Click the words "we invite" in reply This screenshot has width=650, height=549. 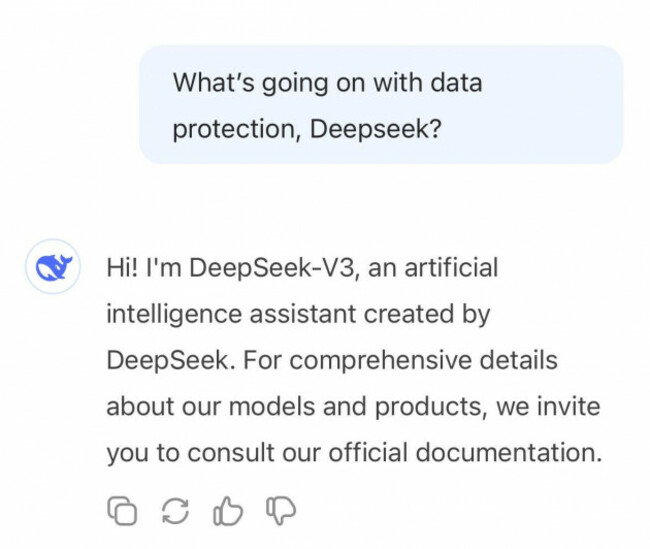pos(548,406)
